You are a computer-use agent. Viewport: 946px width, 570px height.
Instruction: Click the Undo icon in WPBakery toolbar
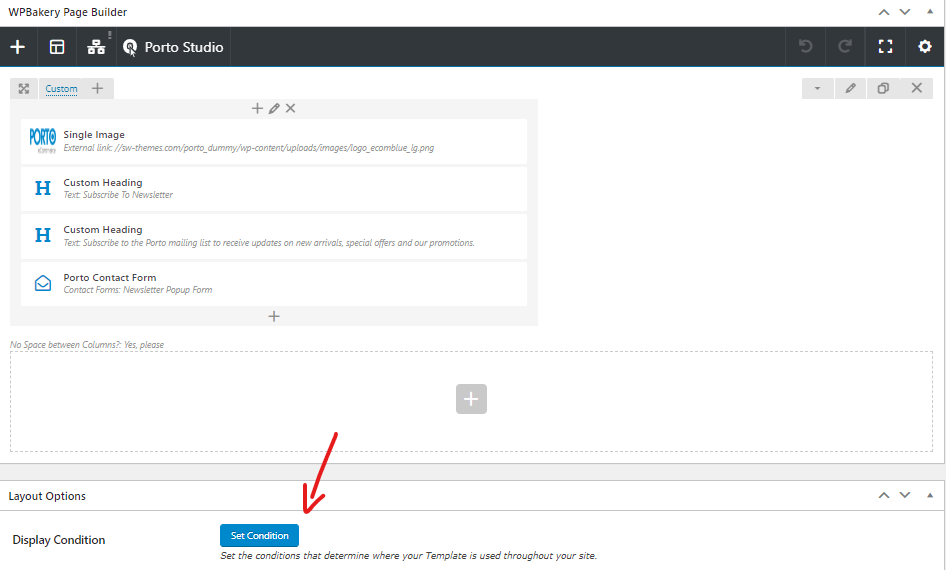point(805,46)
